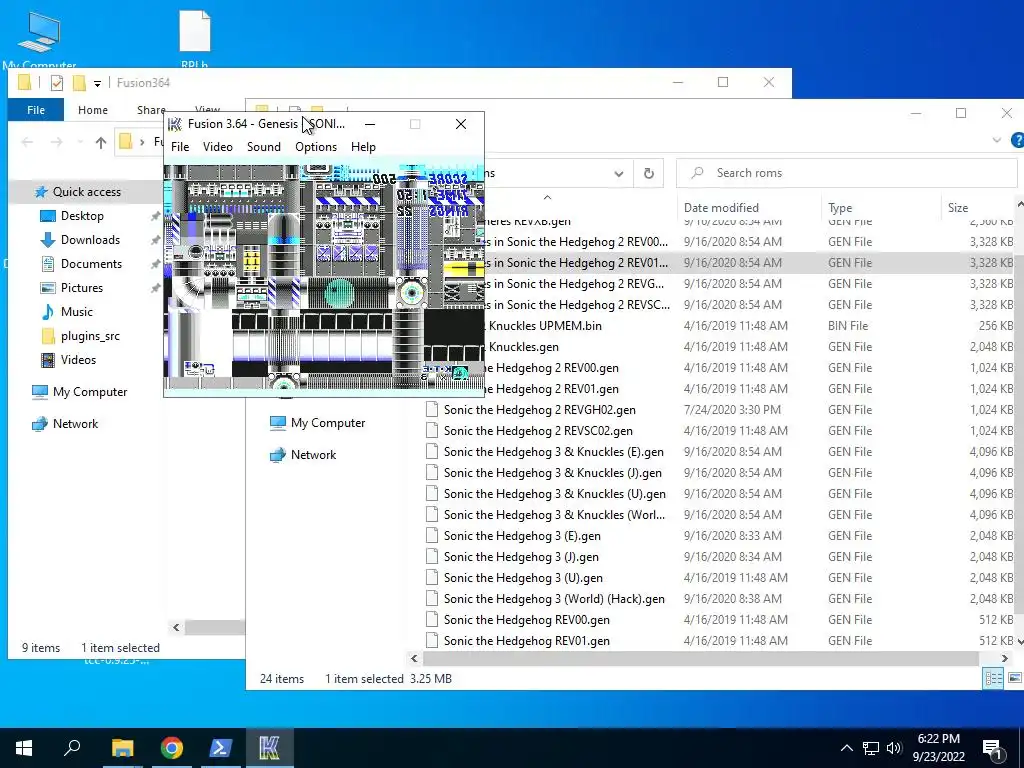Viewport: 1024px width, 768px height.
Task: Open the Videos folder in navigation pane
Action: [x=78, y=360]
